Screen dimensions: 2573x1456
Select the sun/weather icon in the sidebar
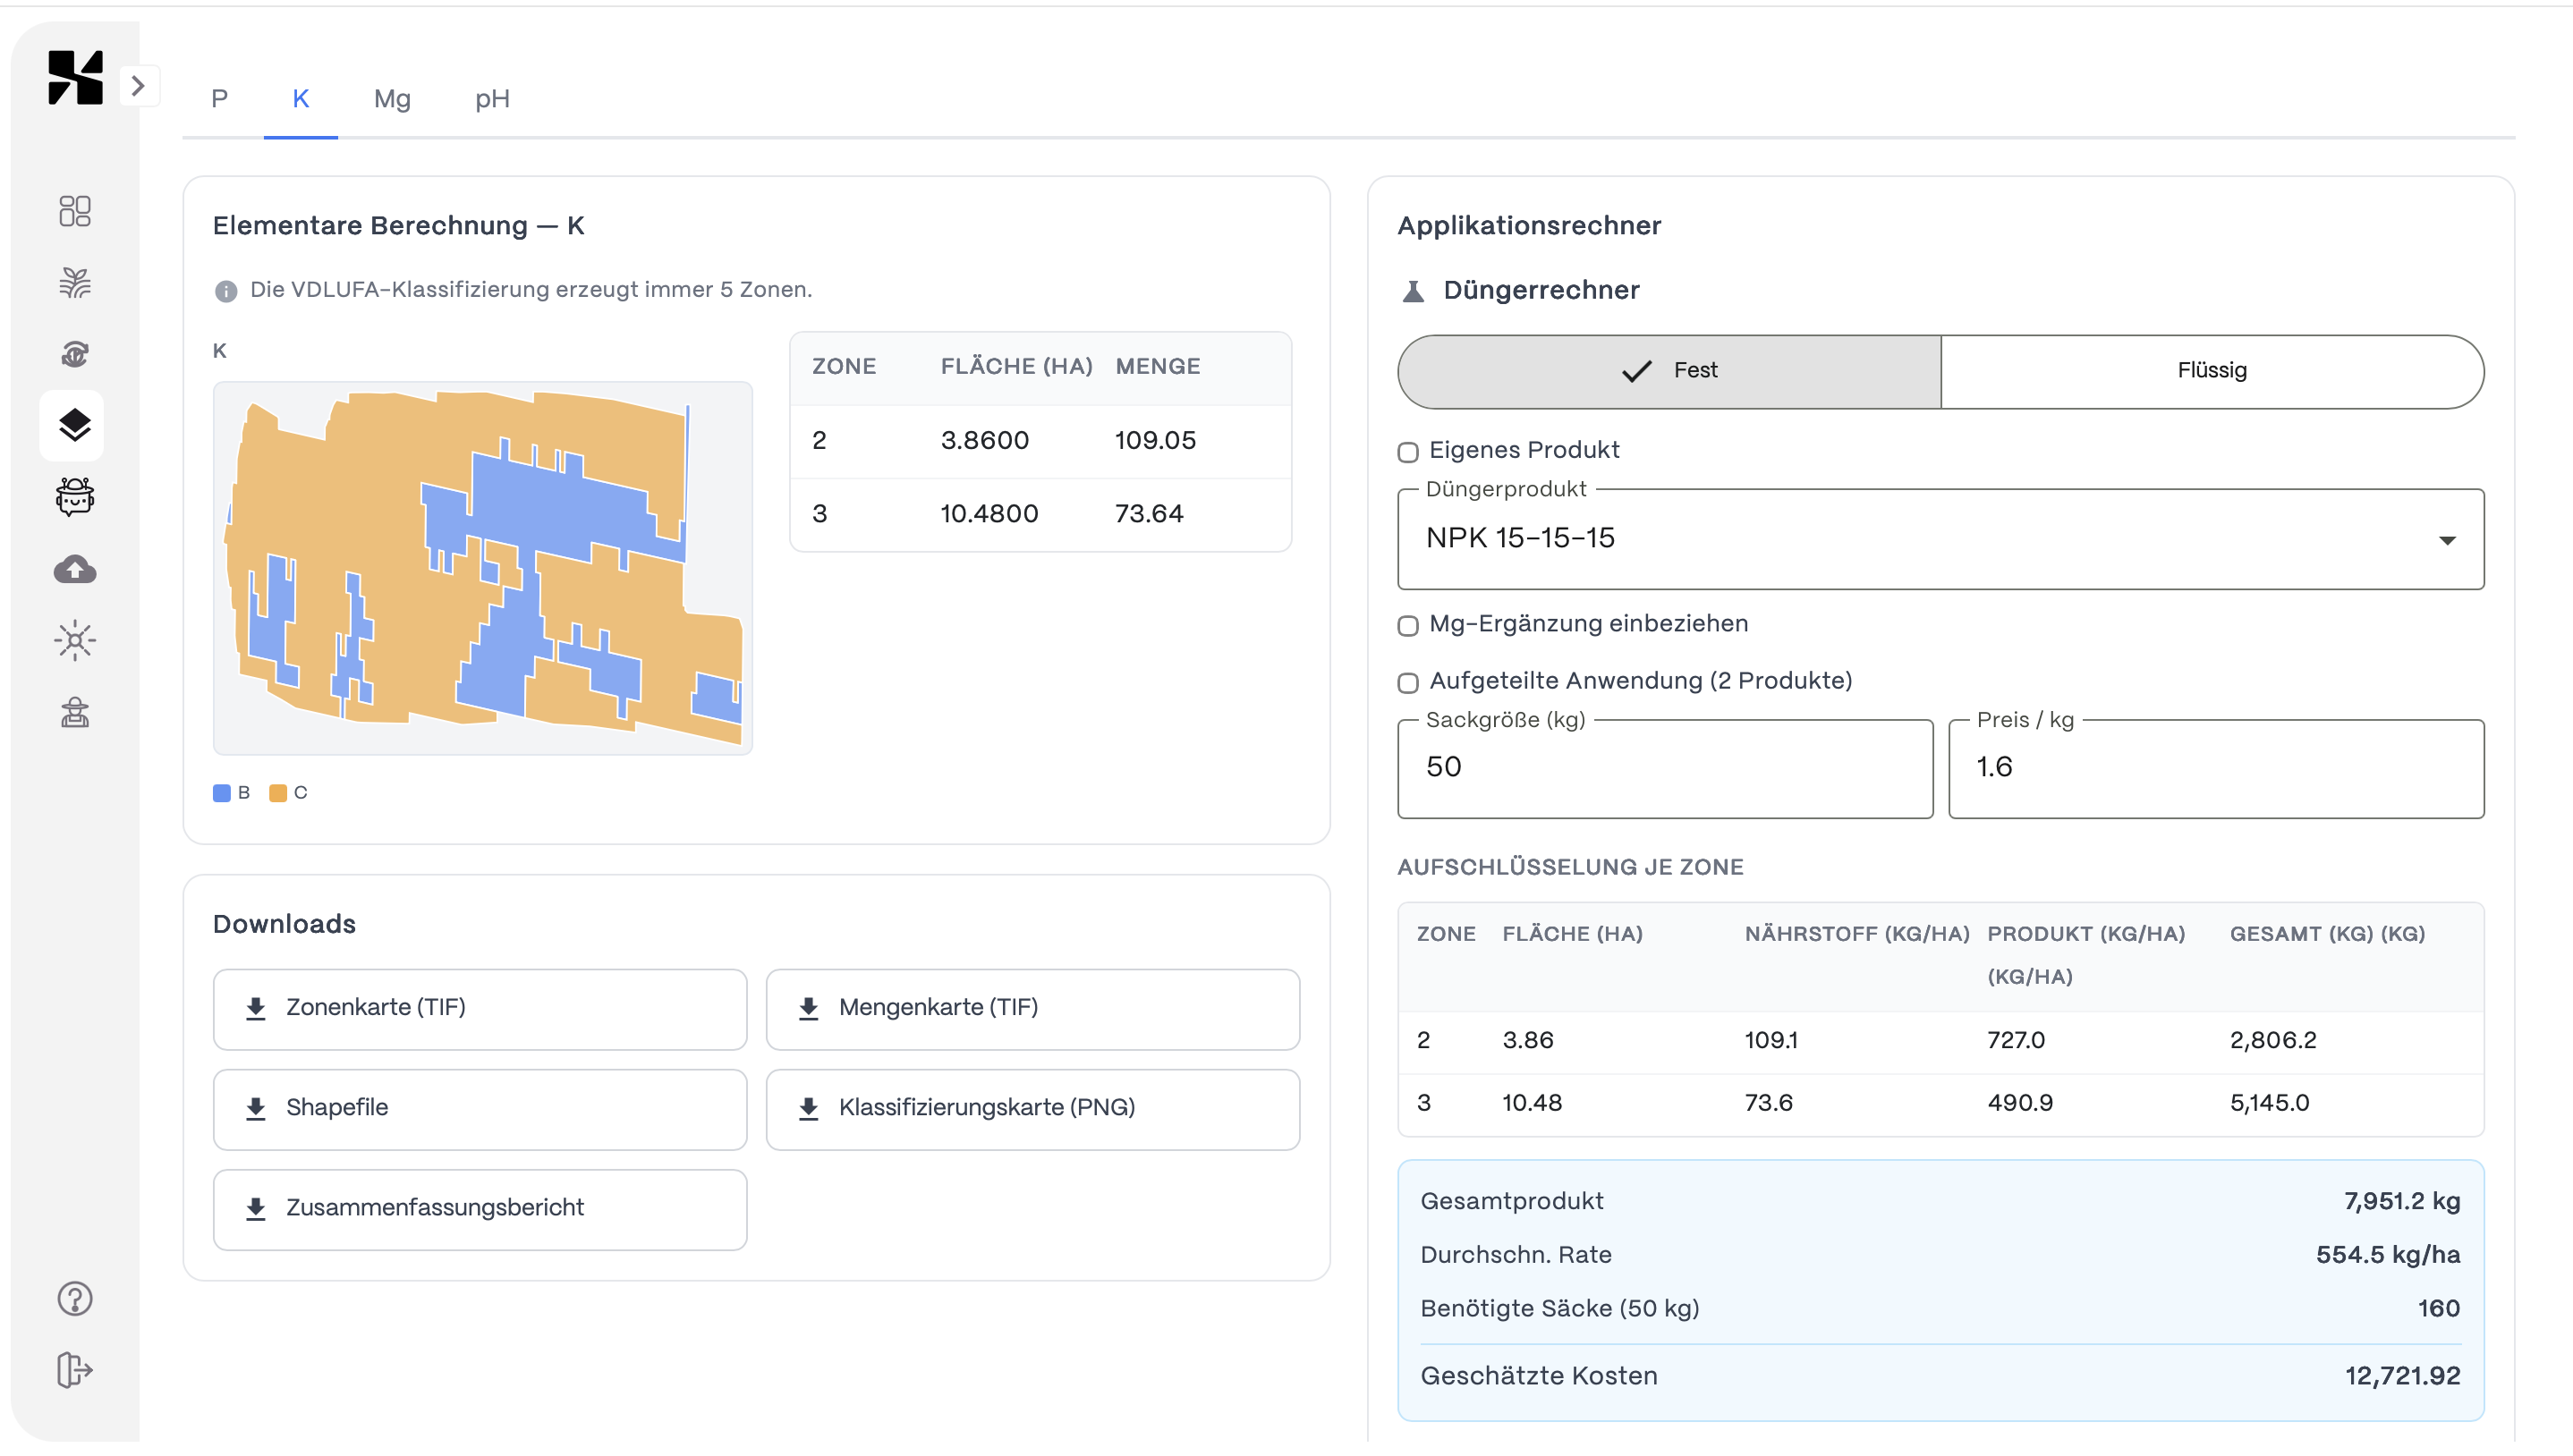(x=74, y=640)
